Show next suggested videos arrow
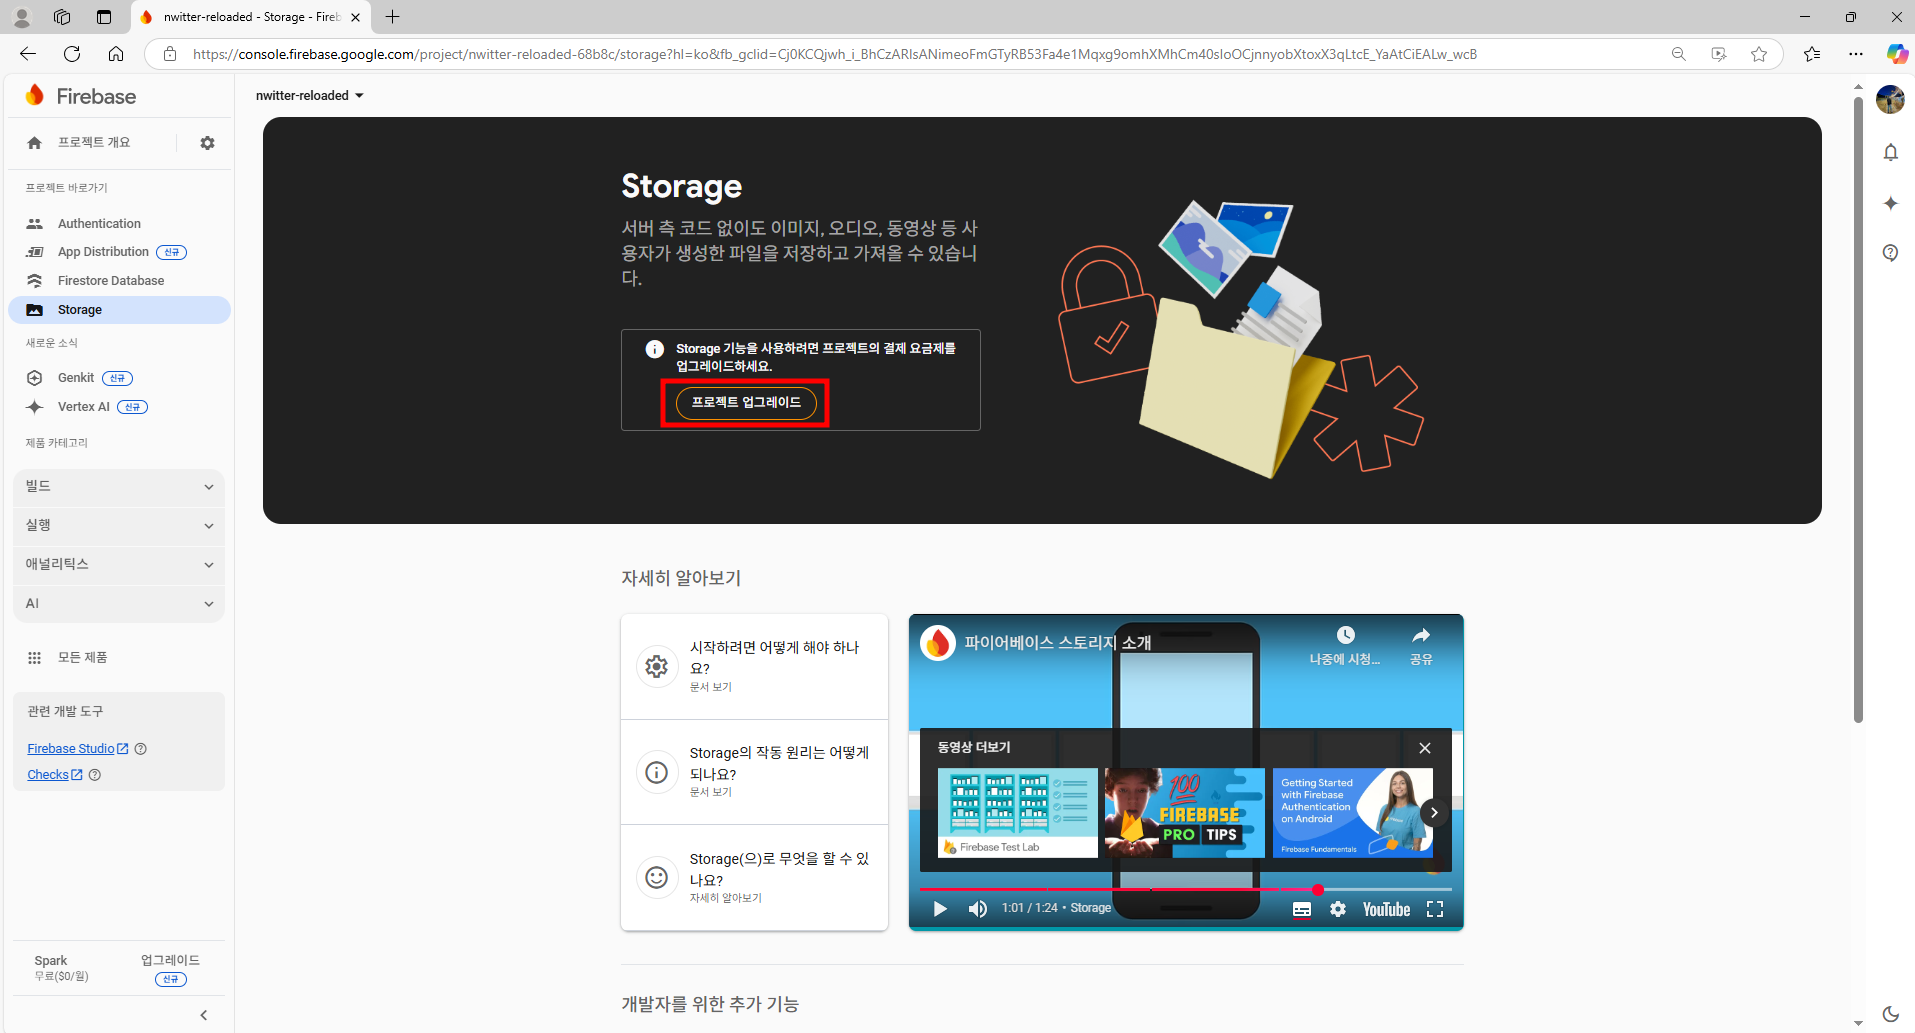This screenshot has height=1033, width=1915. click(1434, 812)
